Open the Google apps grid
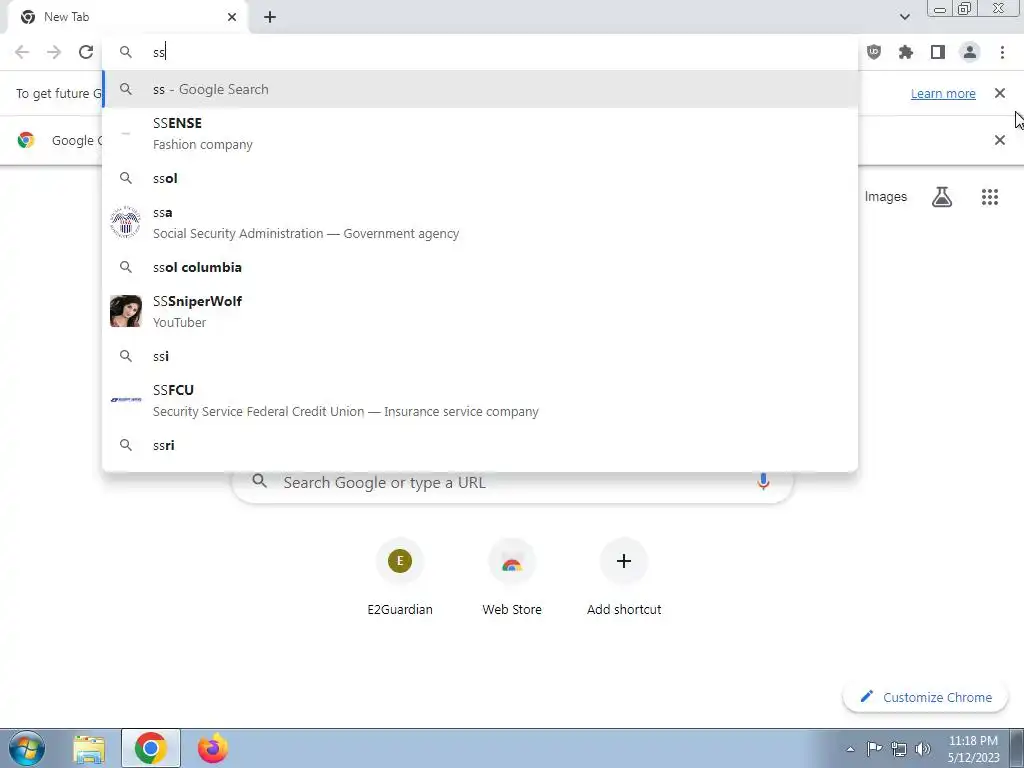The image size is (1024, 768). pos(990,197)
